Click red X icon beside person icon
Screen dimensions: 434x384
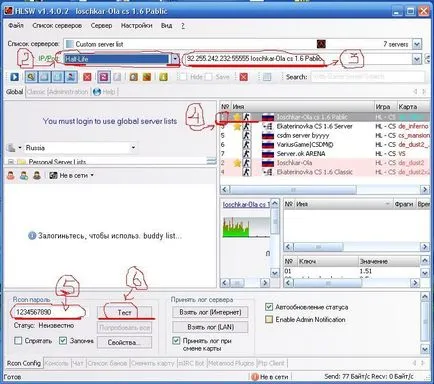pos(87,77)
